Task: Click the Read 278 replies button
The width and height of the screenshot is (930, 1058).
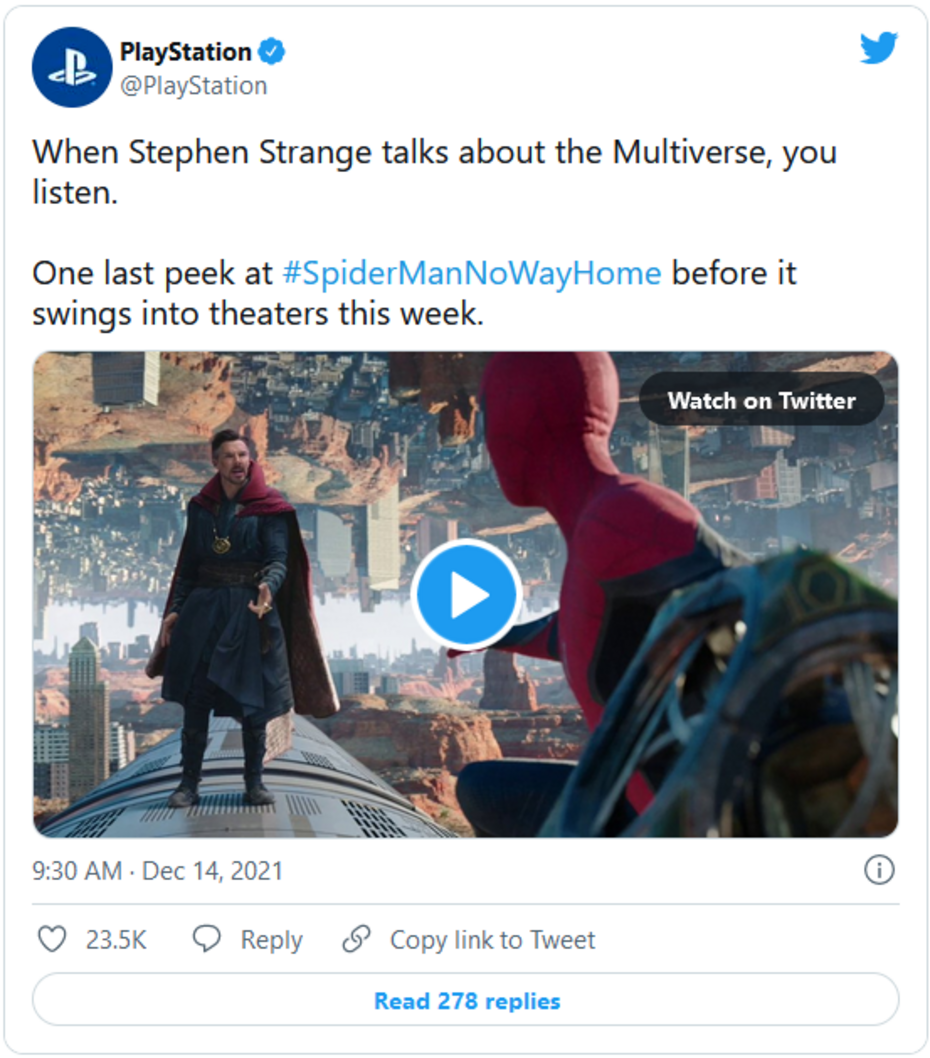Action: click(x=466, y=1000)
